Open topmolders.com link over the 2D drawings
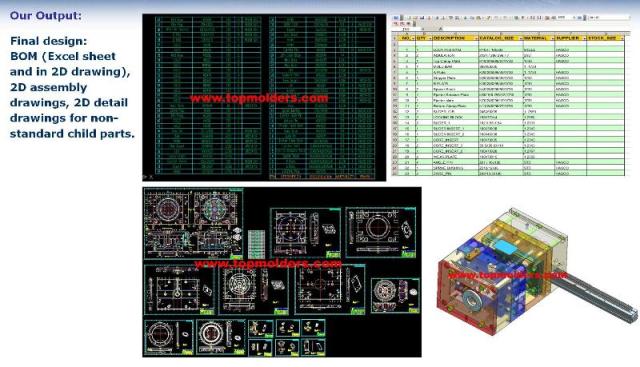 pyautogui.click(x=268, y=264)
